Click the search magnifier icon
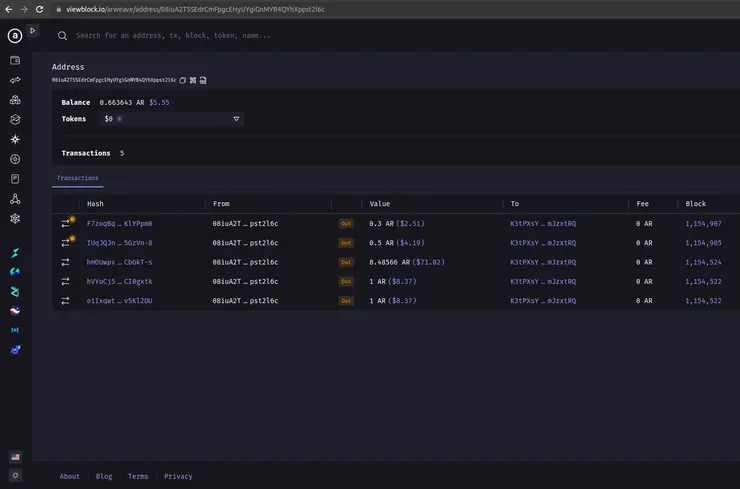Screen dimensions: 740x489 tap(62, 36)
